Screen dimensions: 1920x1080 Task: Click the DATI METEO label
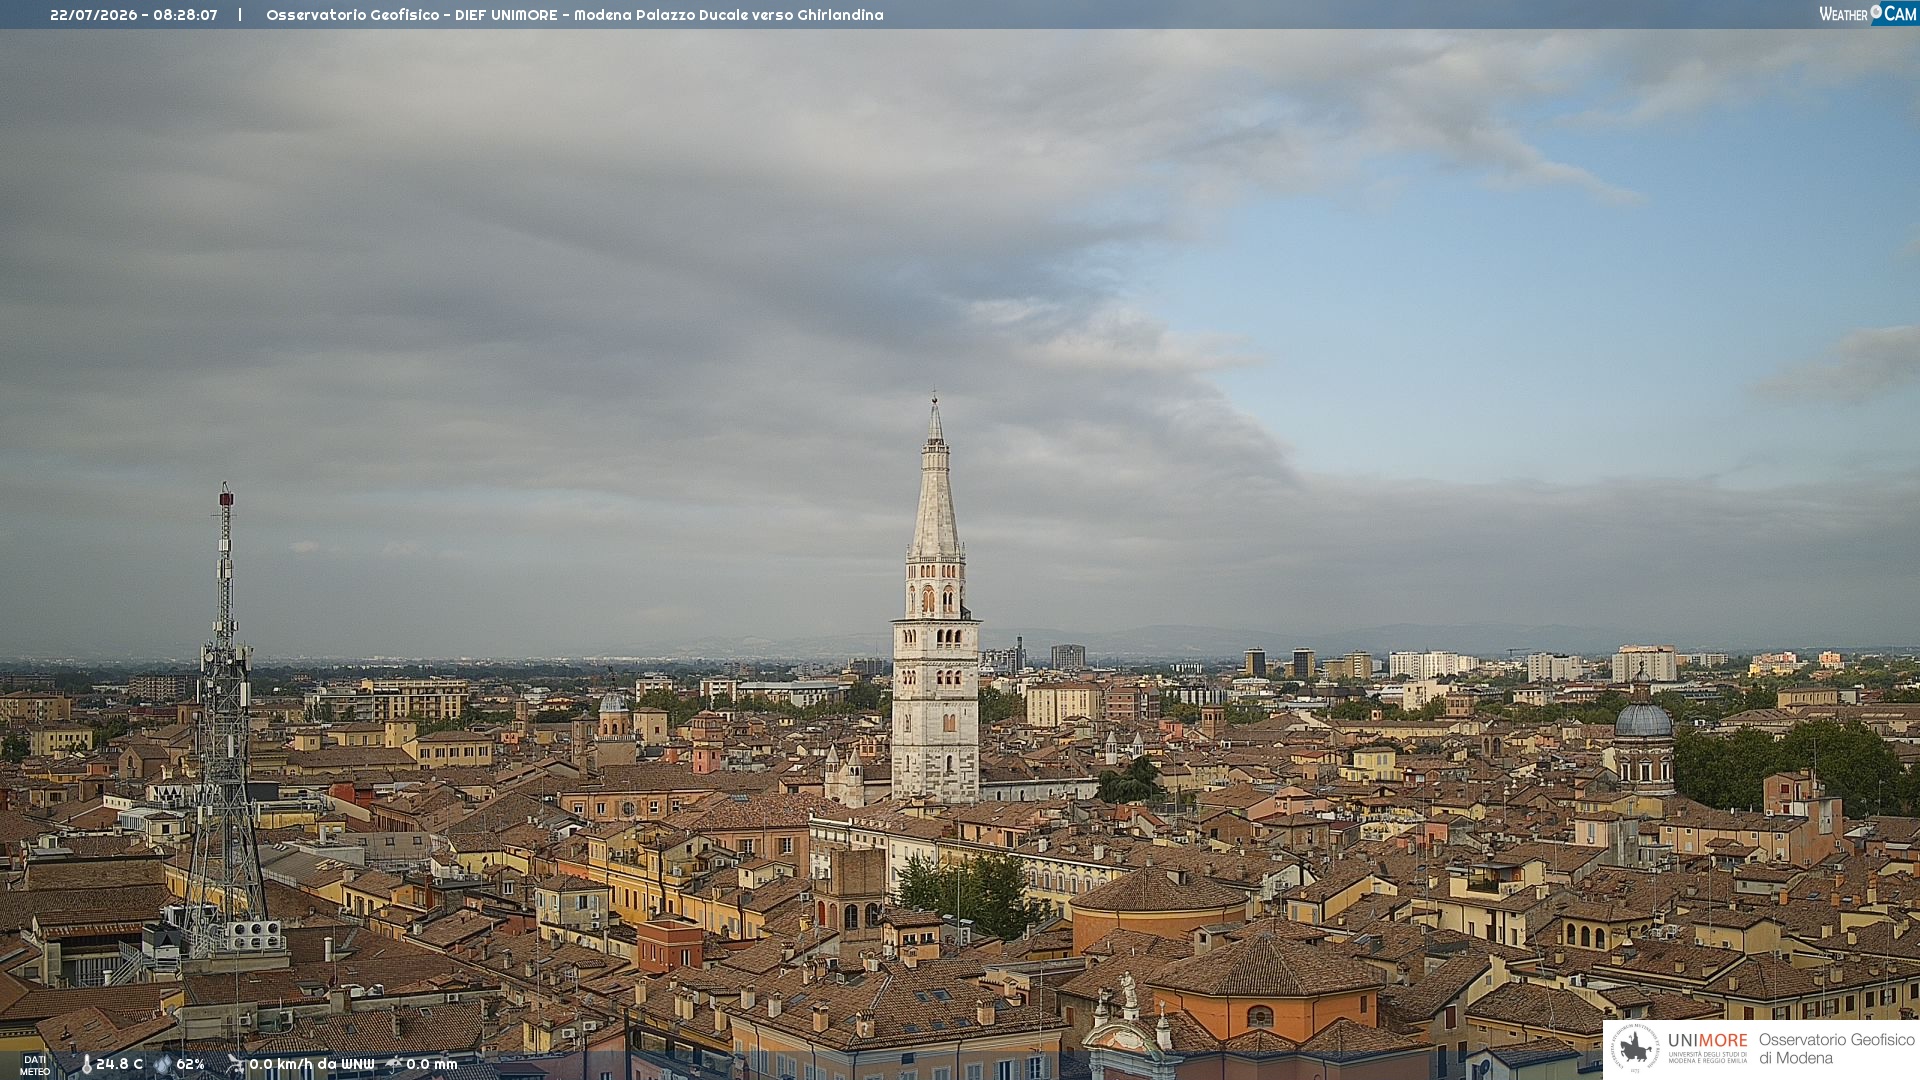click(35, 1066)
